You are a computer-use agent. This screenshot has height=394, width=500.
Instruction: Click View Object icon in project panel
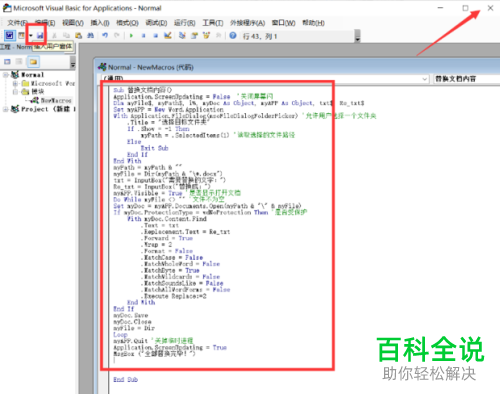(x=19, y=62)
